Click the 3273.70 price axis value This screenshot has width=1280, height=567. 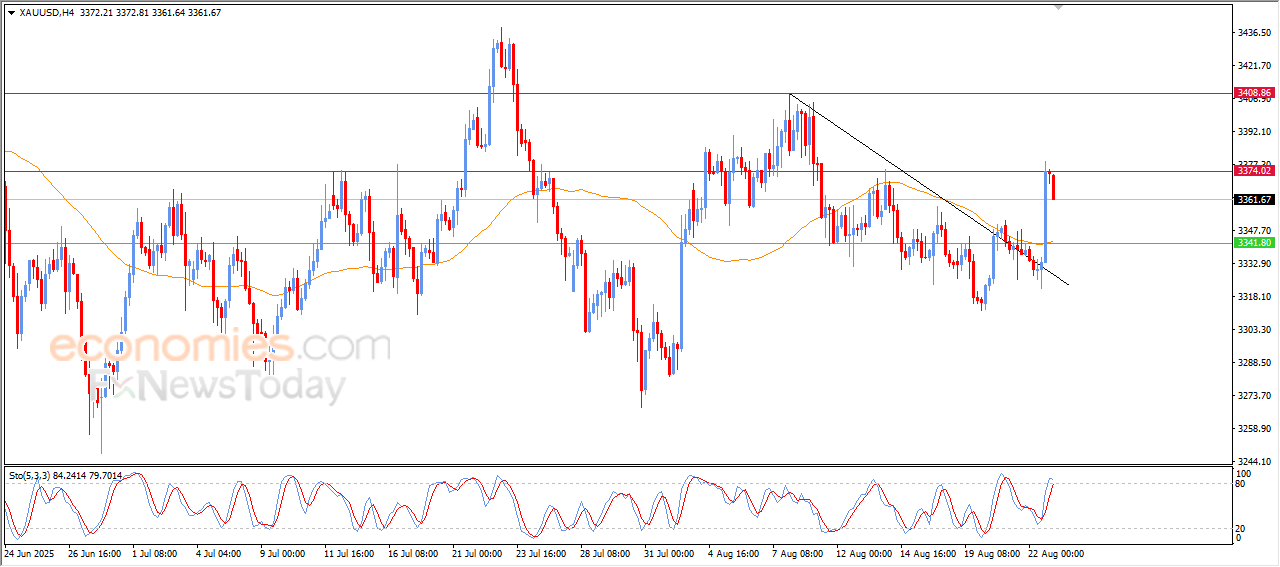1254,396
